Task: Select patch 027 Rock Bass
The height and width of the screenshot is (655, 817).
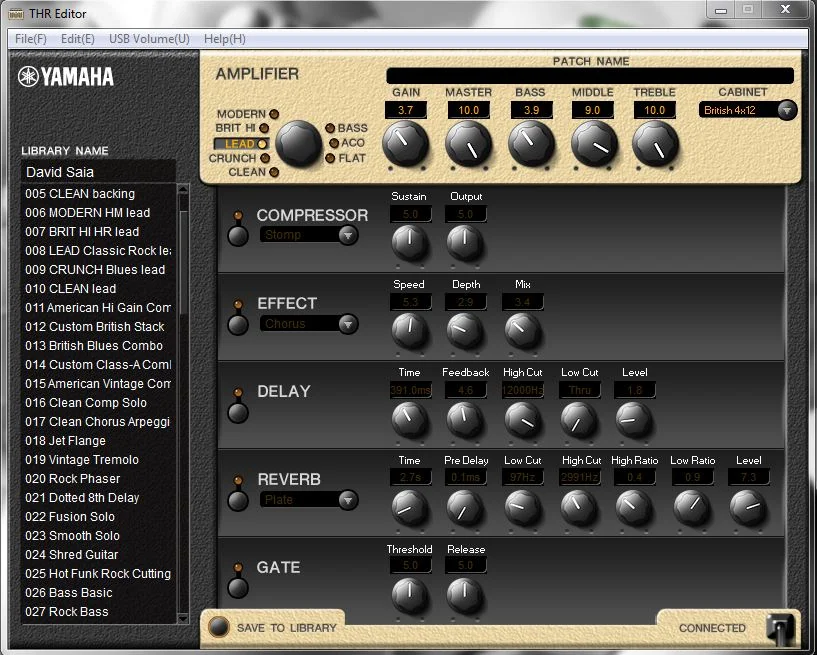Action: (98, 611)
